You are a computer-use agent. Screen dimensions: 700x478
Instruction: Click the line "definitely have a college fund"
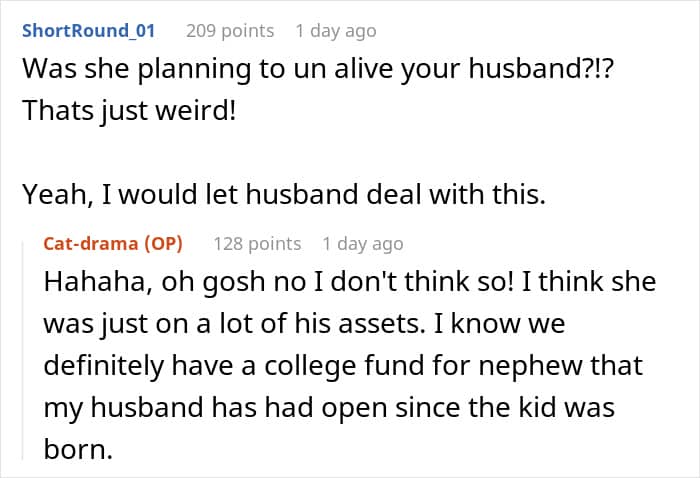[343, 366]
